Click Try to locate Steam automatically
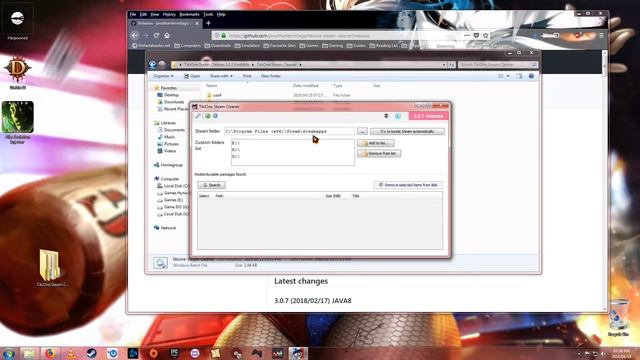640x360 pixels. (x=407, y=131)
